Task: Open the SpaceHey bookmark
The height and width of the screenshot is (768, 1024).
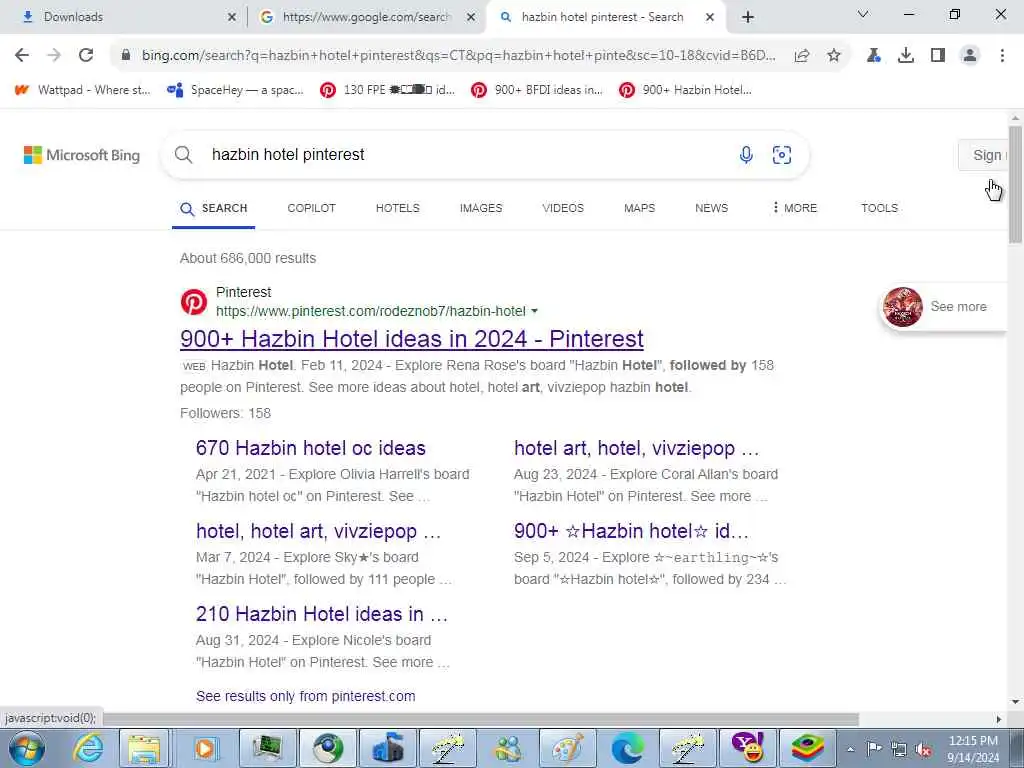Action: [236, 90]
